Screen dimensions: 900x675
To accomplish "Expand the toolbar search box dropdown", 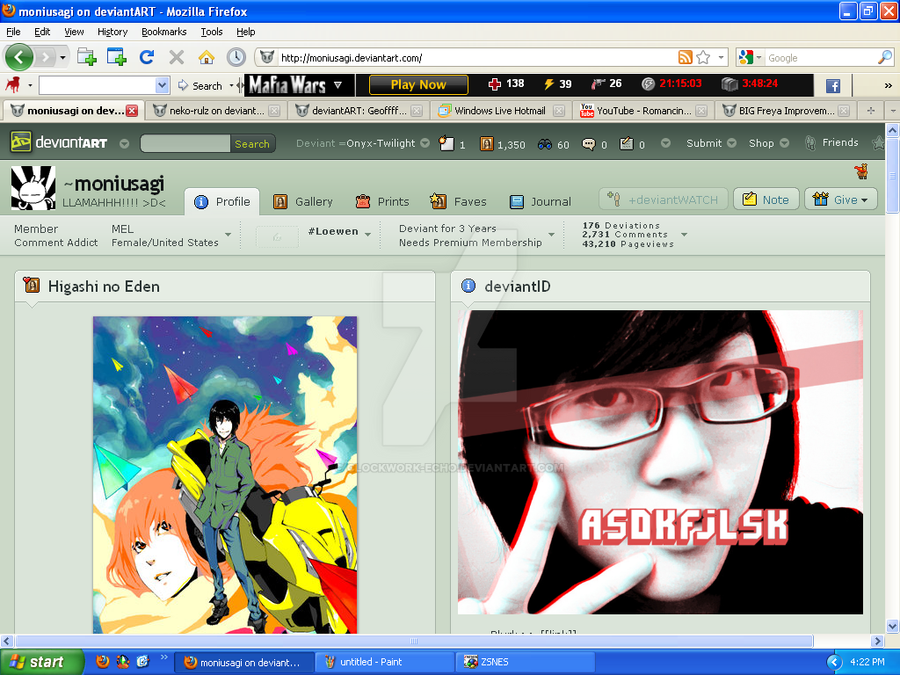I will tap(162, 86).
